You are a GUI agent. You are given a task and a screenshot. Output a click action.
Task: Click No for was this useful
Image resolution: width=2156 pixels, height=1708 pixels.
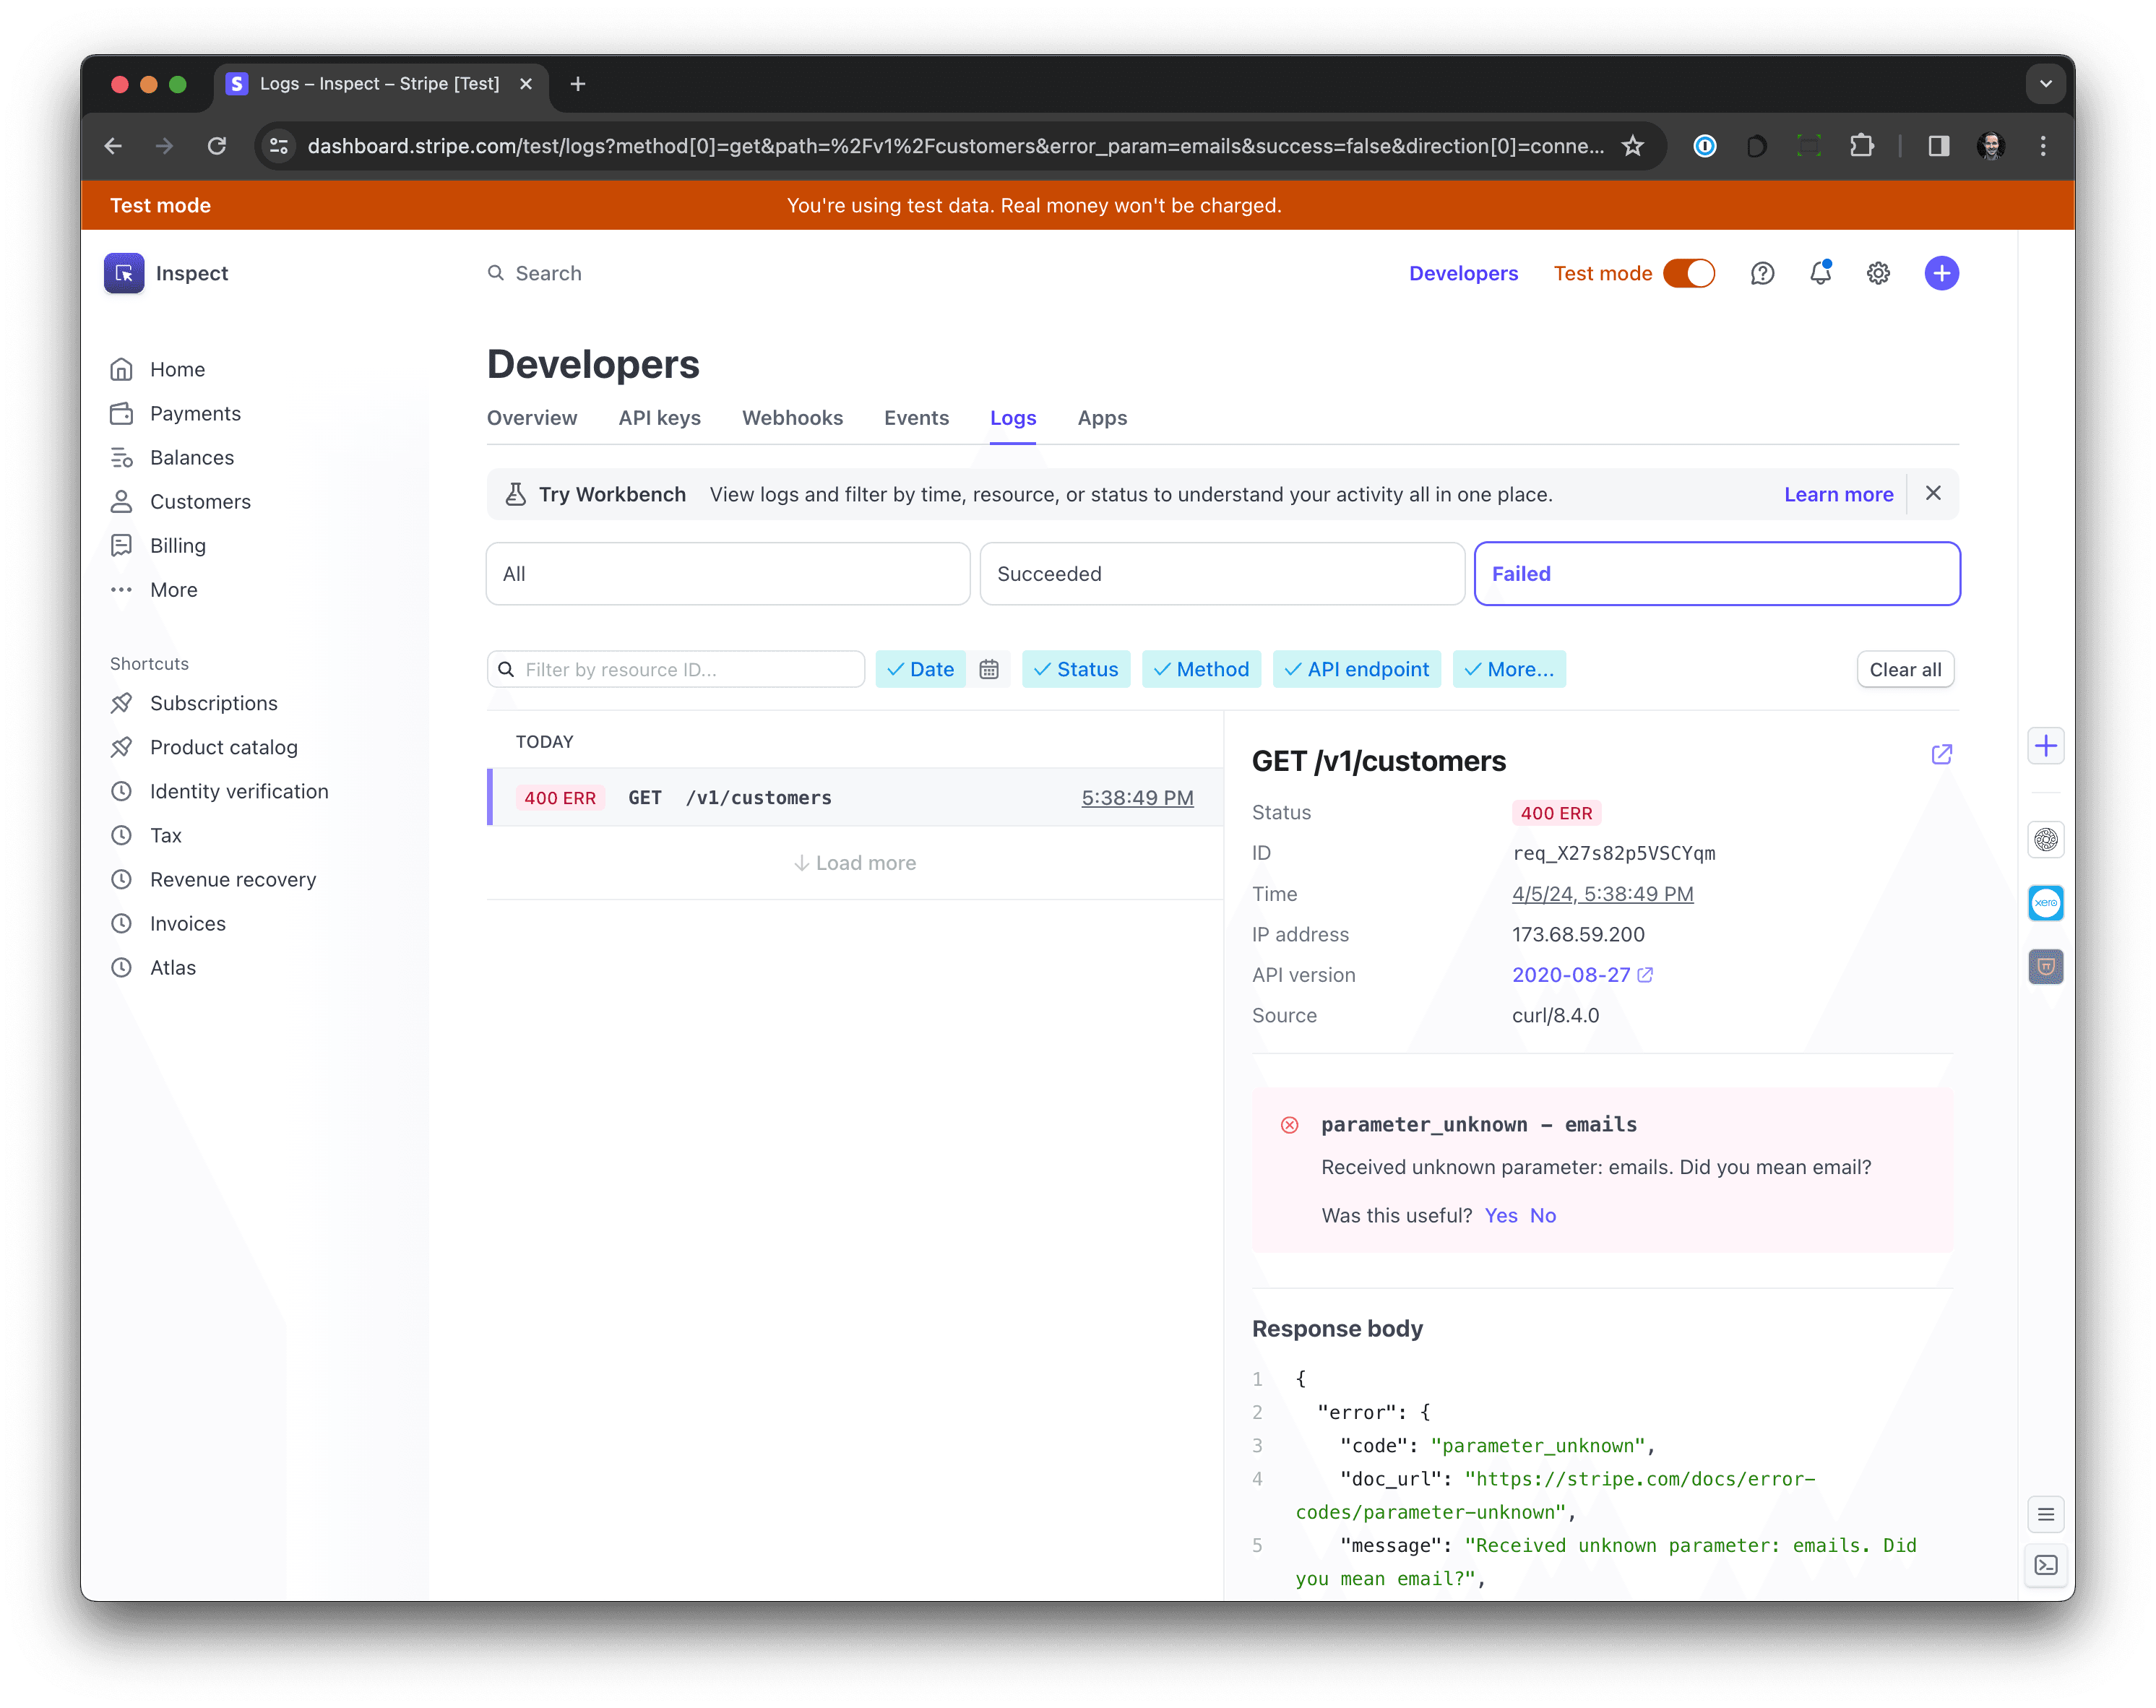[x=1542, y=1215]
